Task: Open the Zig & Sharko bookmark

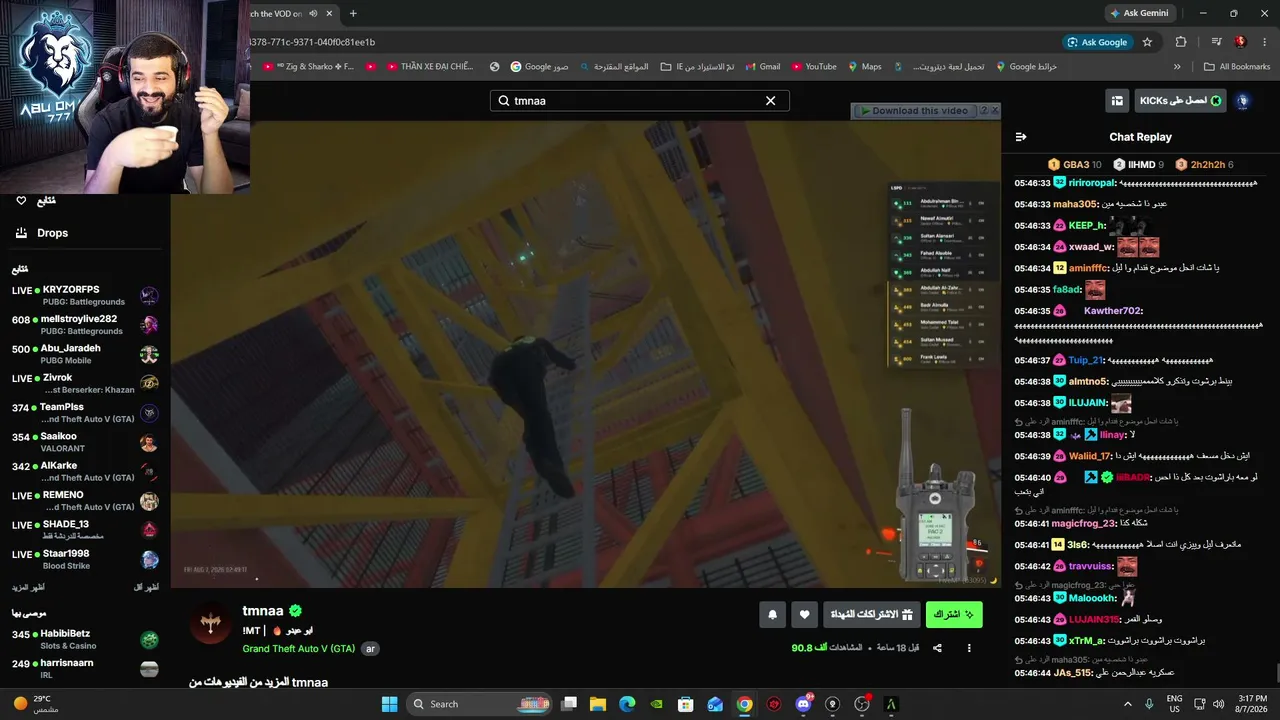Action: coord(309,67)
